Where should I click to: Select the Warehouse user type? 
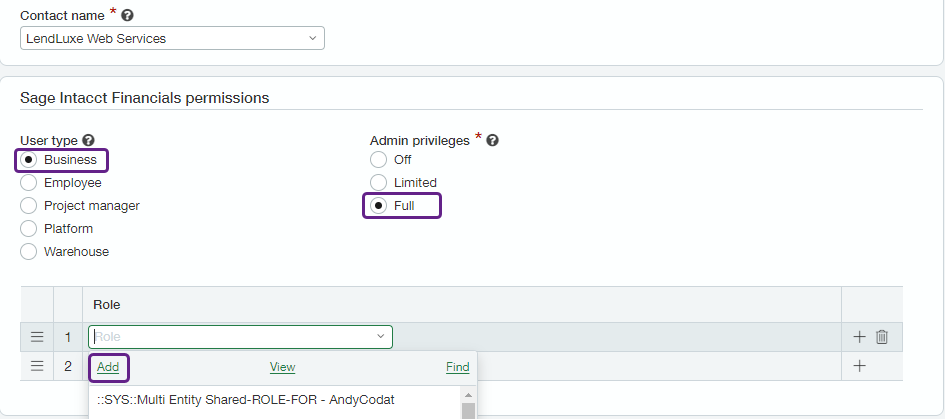(29, 252)
